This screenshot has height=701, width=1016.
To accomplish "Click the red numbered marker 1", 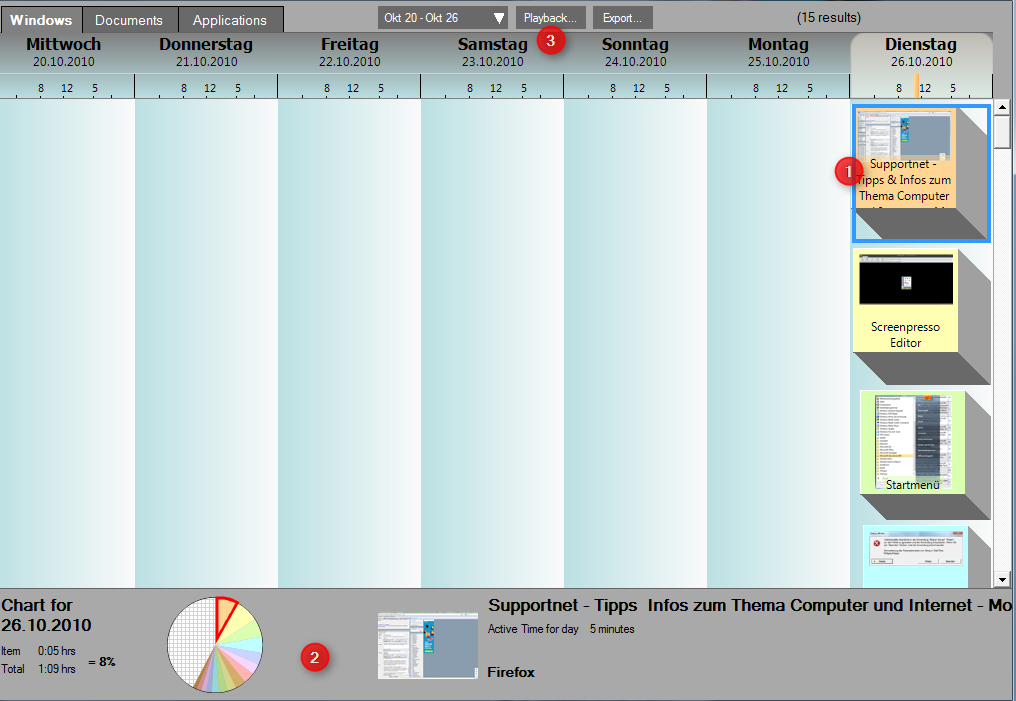I will [x=848, y=171].
